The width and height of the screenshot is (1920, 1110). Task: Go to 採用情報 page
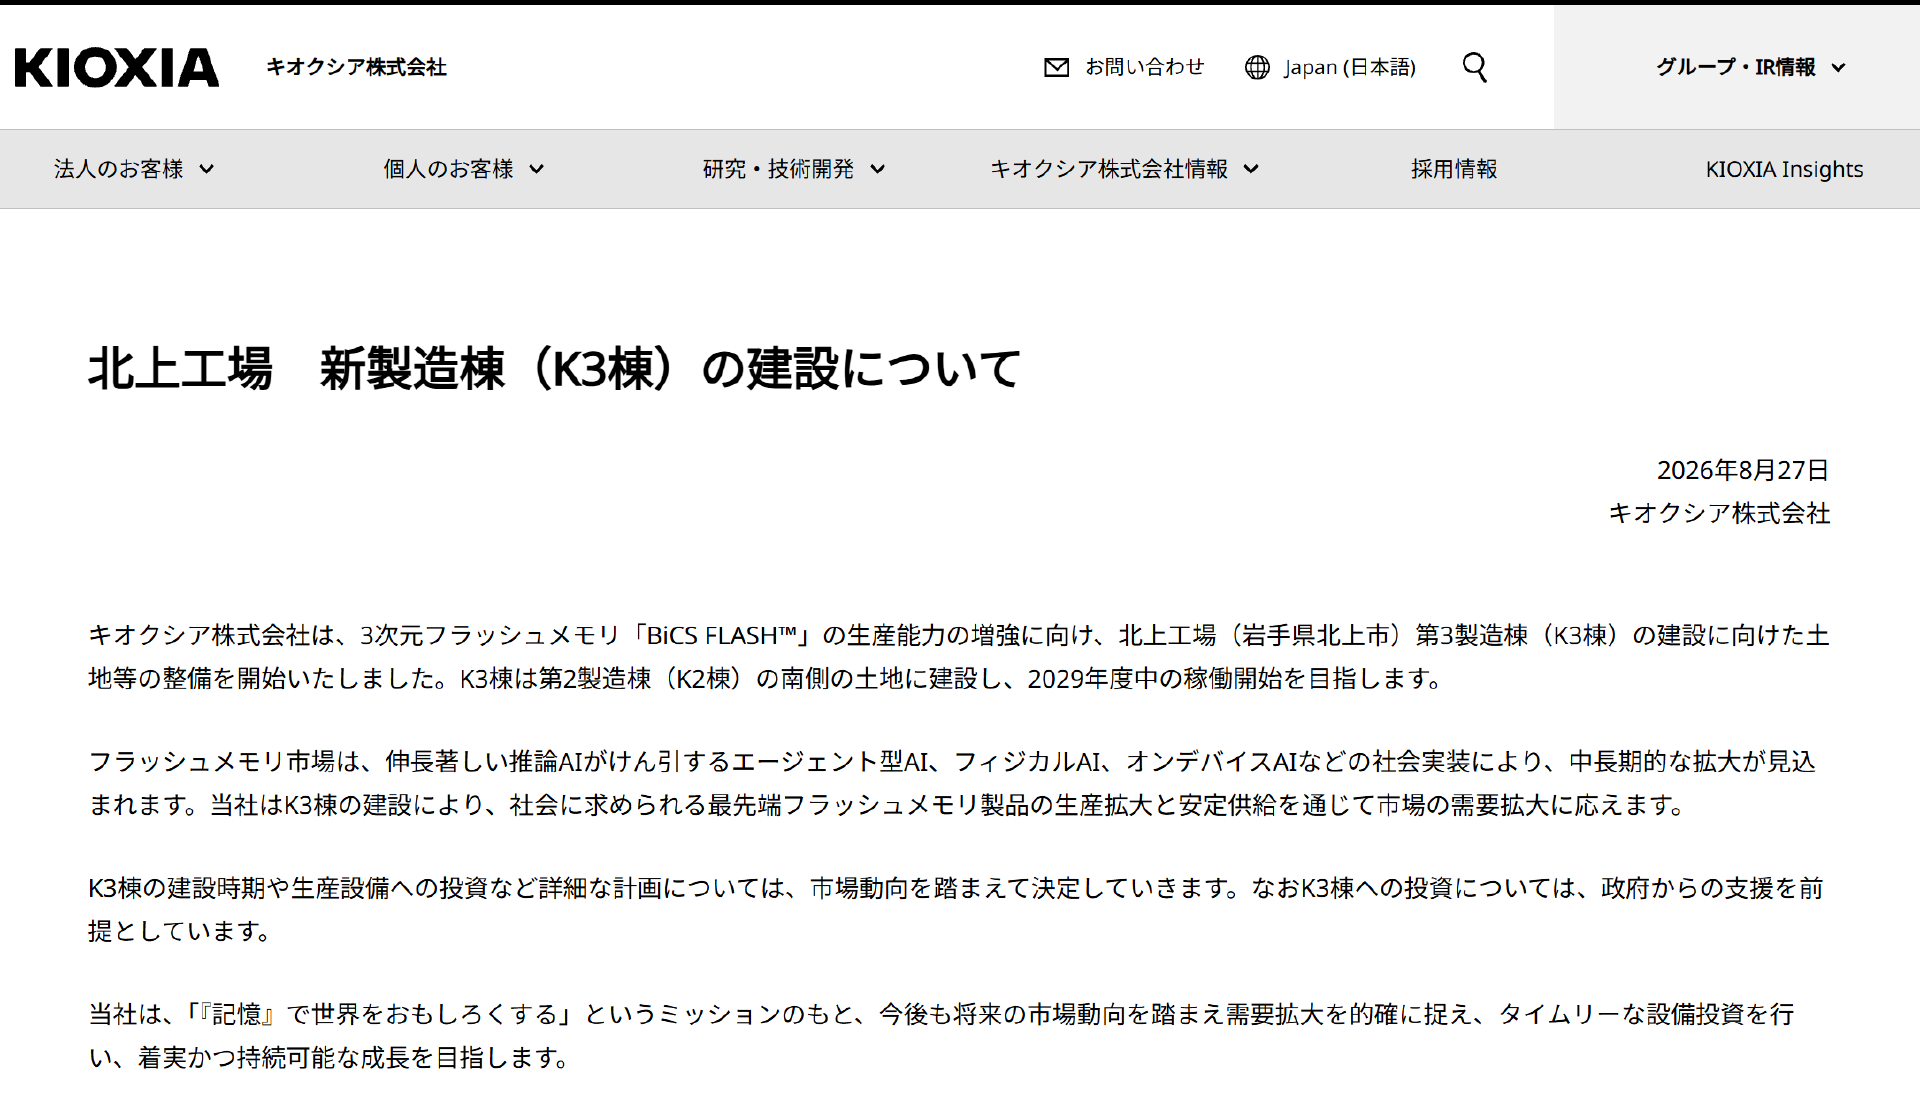pyautogui.click(x=1454, y=169)
